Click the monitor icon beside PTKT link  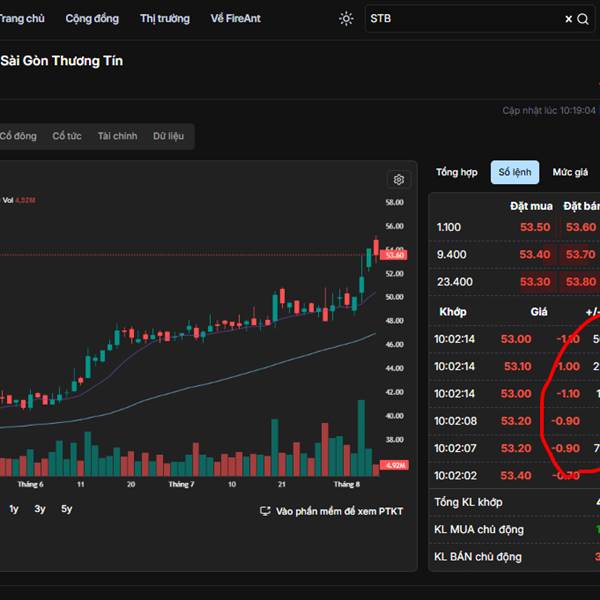[x=265, y=511]
